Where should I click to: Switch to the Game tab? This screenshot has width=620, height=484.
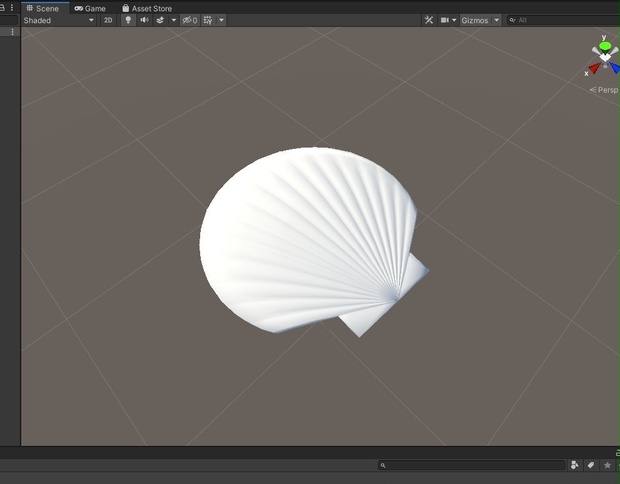point(90,8)
